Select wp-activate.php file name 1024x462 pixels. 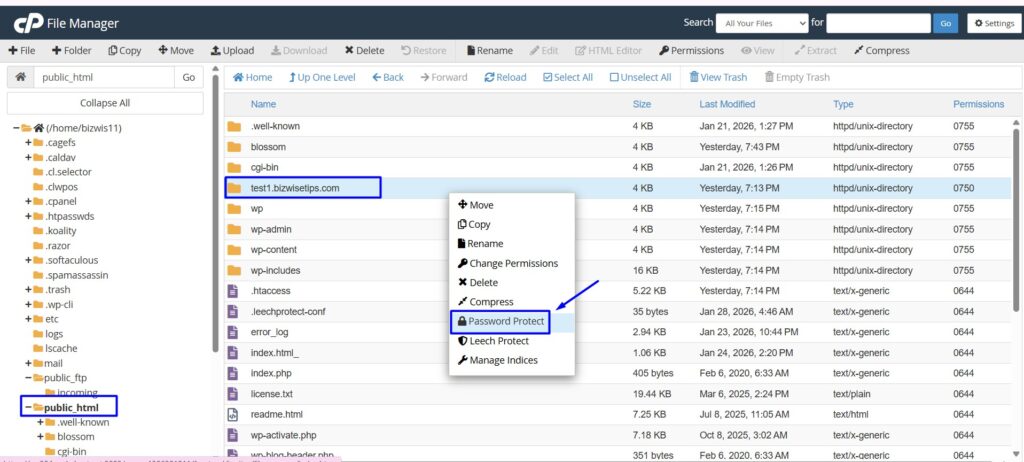[283, 435]
